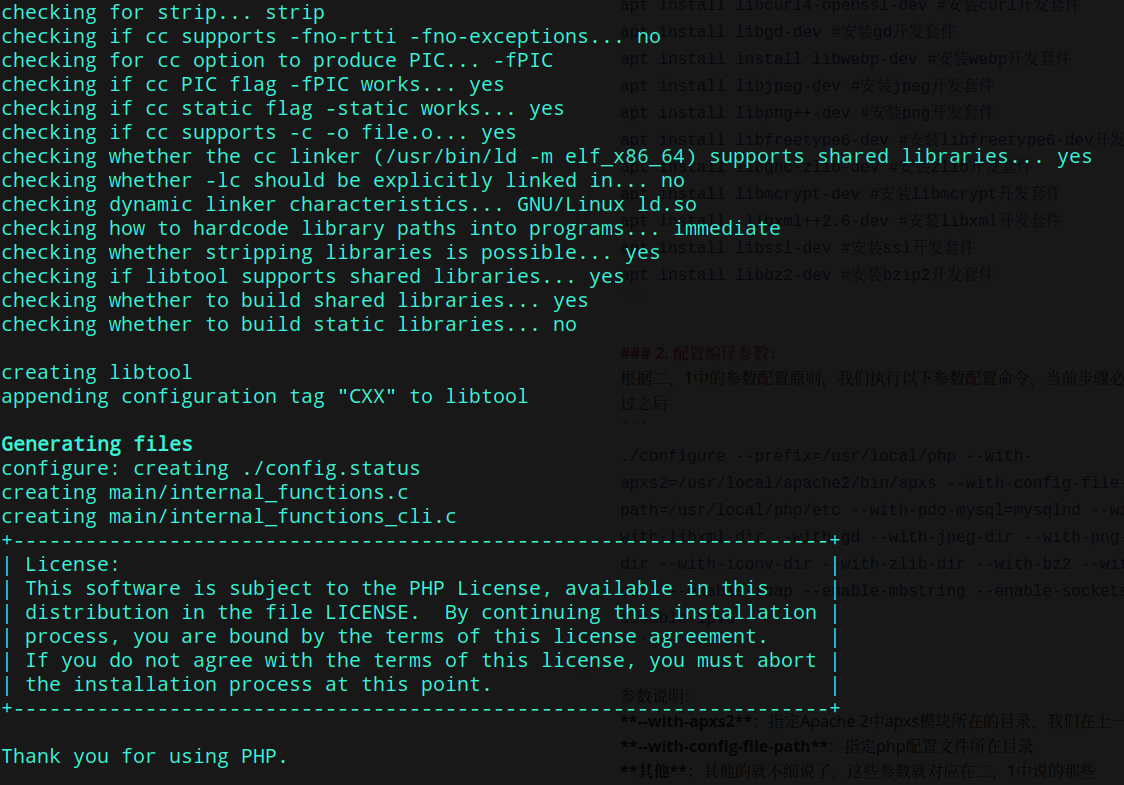The image size is (1124, 785).
Task: Click the "creating main/internal_functions_cli.c" line
Action: tap(228, 516)
